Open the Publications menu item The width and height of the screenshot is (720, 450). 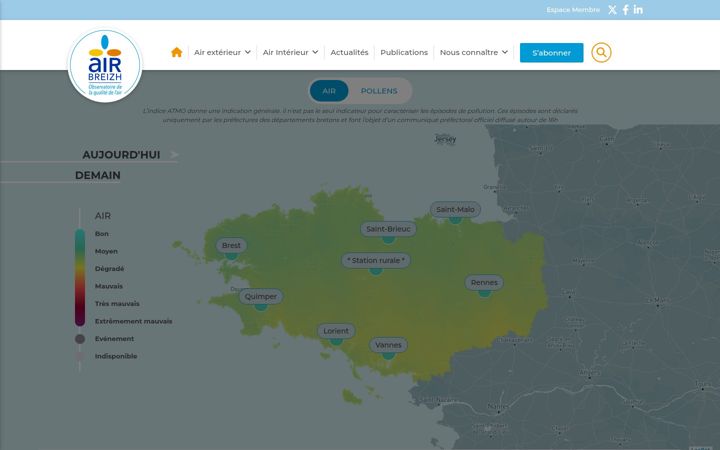coord(404,52)
